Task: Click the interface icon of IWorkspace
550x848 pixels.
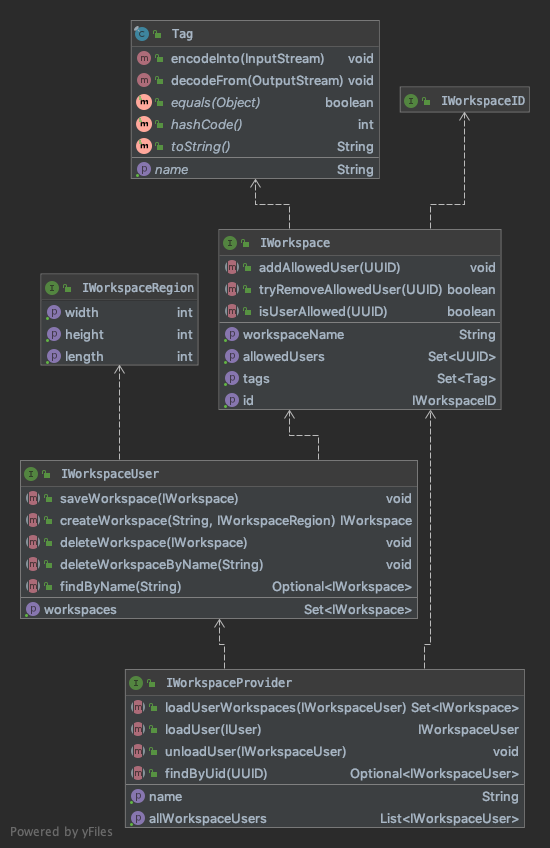Action: (x=230, y=243)
